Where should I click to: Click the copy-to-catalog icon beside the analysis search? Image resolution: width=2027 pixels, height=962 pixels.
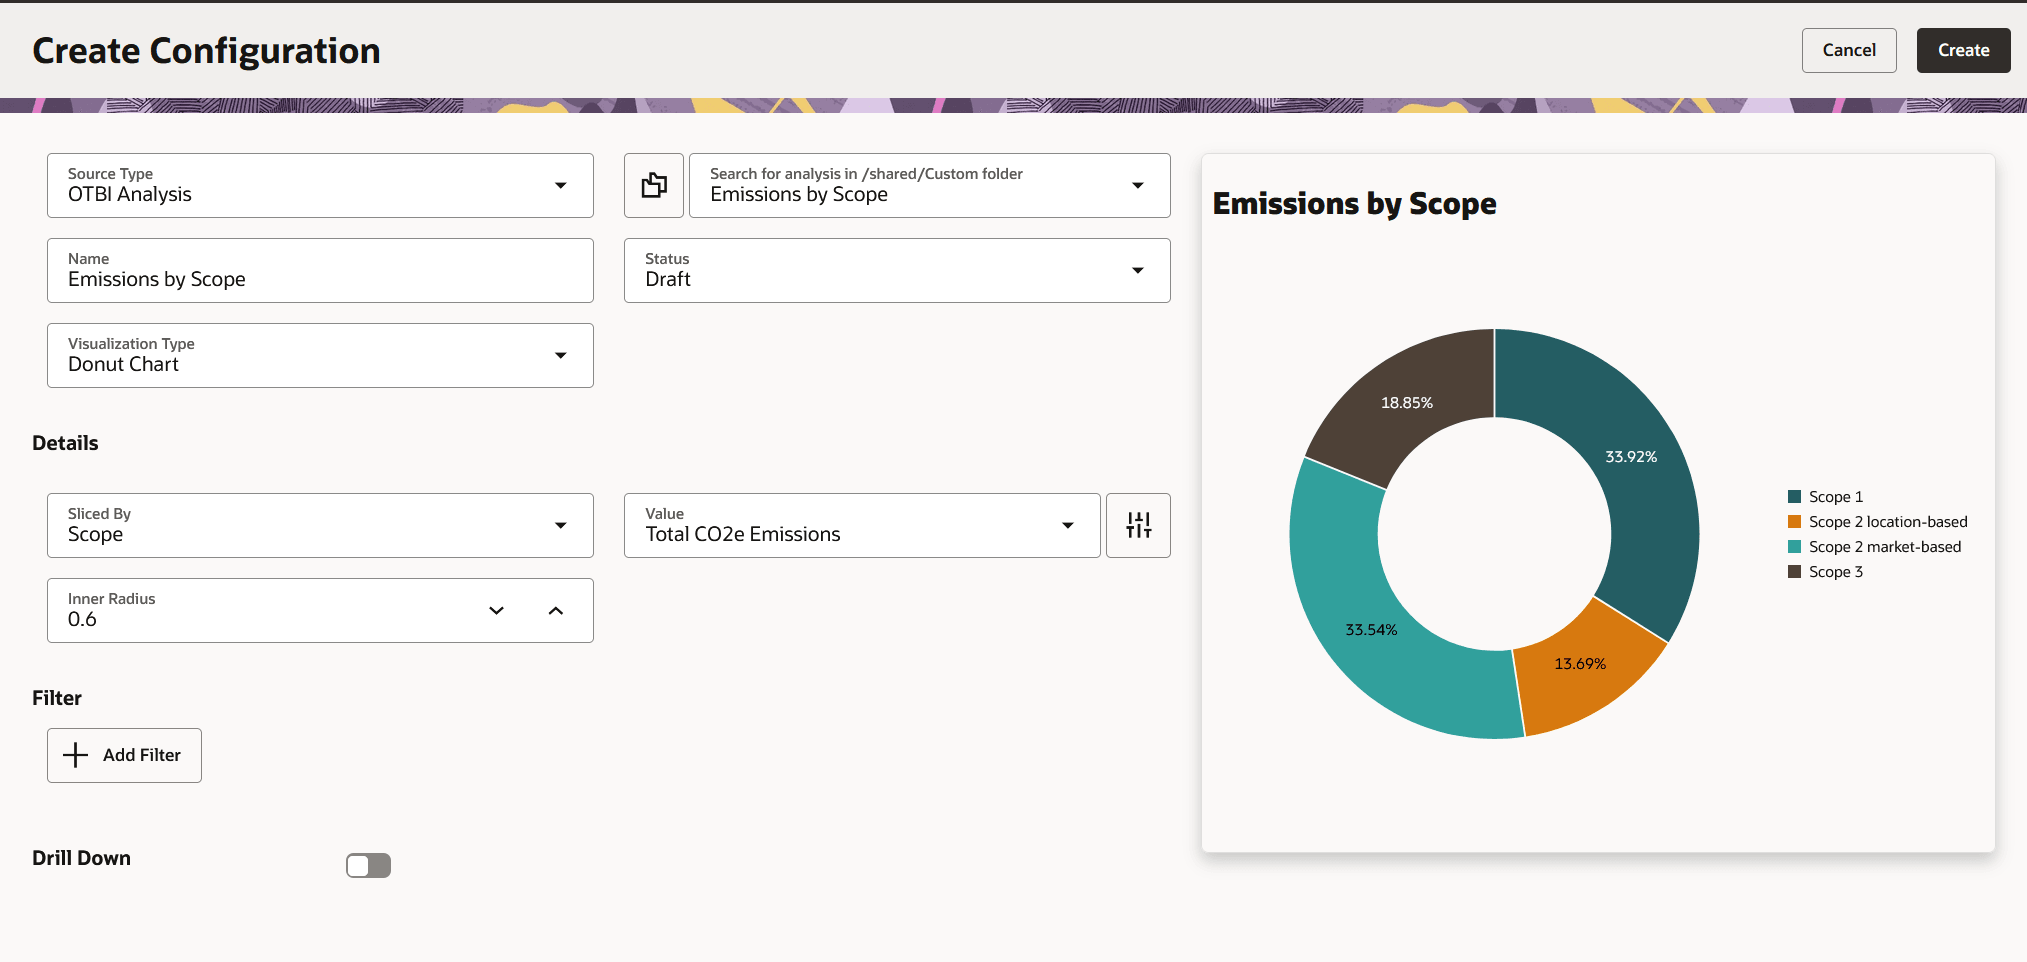(653, 185)
